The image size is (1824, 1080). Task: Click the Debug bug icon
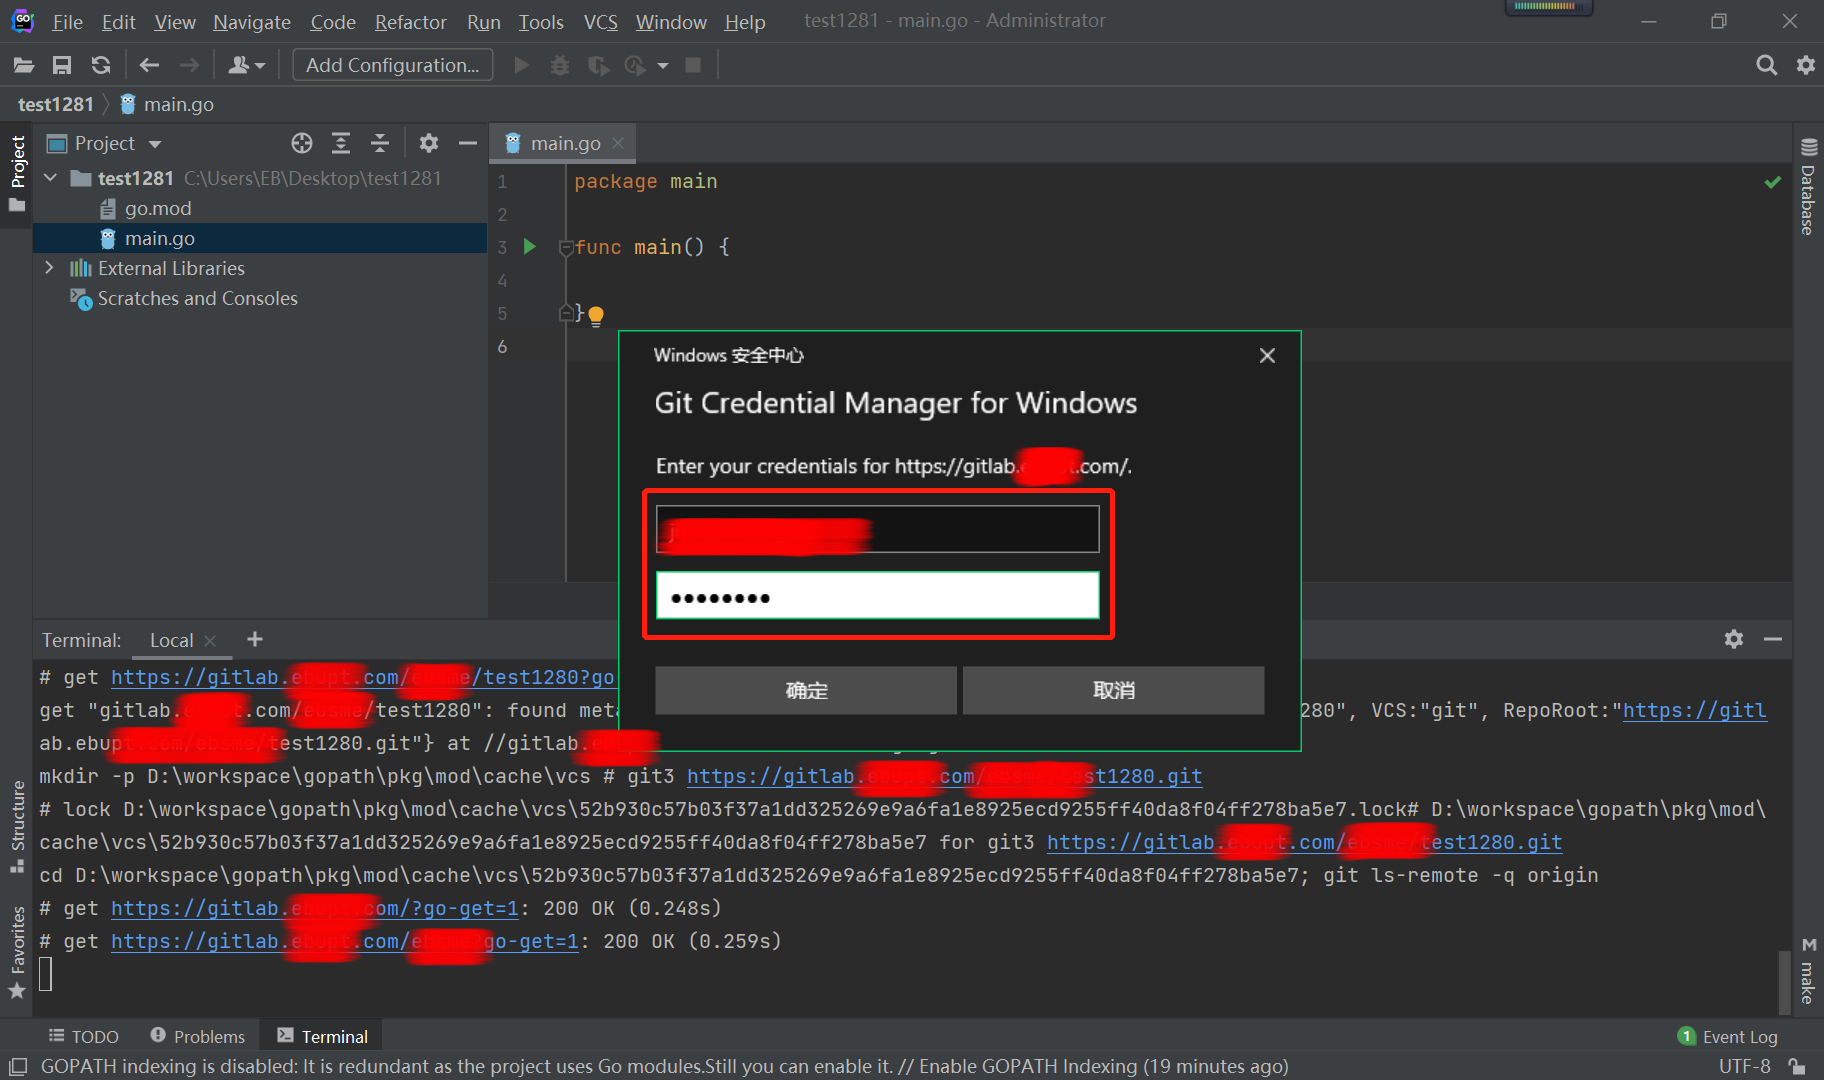[x=560, y=65]
